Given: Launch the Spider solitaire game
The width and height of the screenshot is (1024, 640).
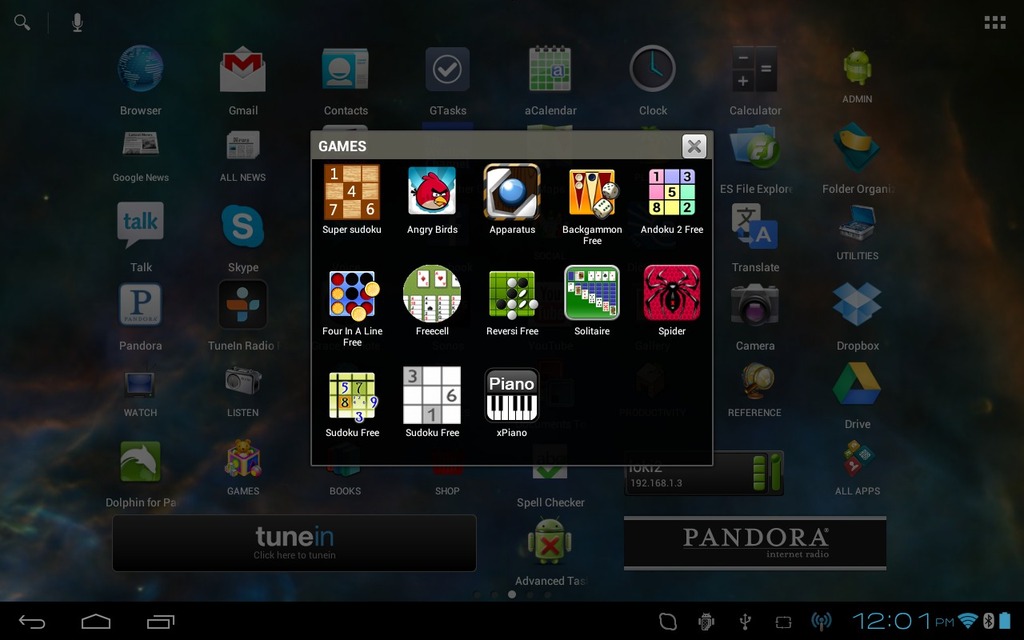Looking at the screenshot, I should tap(671, 293).
